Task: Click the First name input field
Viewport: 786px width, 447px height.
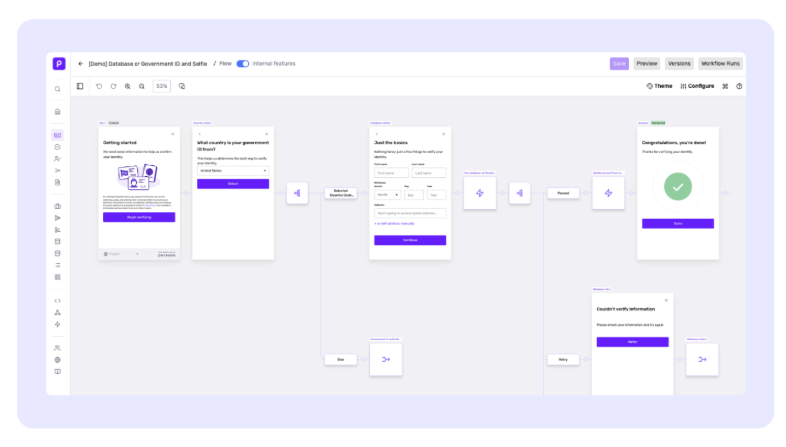Action: [391, 173]
